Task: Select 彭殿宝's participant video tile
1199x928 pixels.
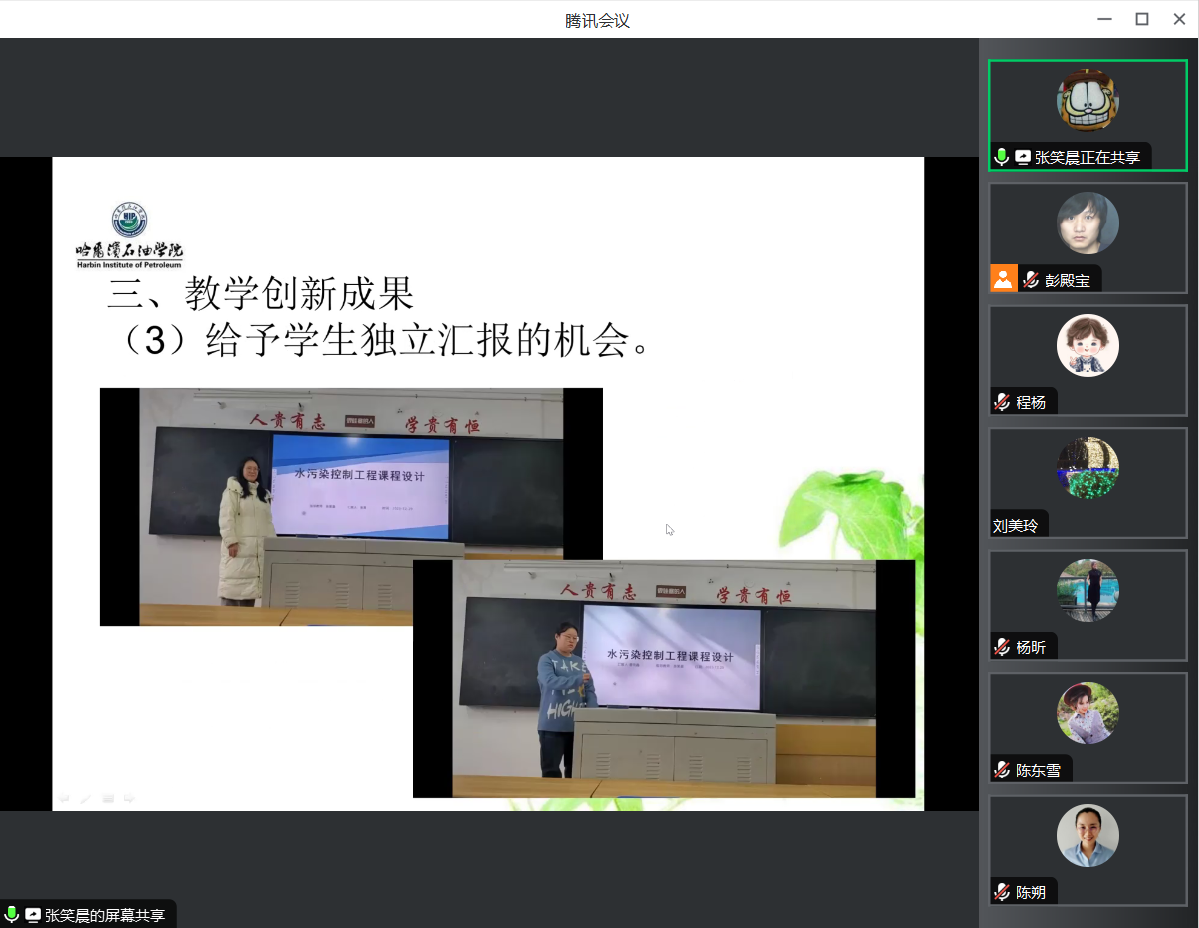Action: (1087, 224)
